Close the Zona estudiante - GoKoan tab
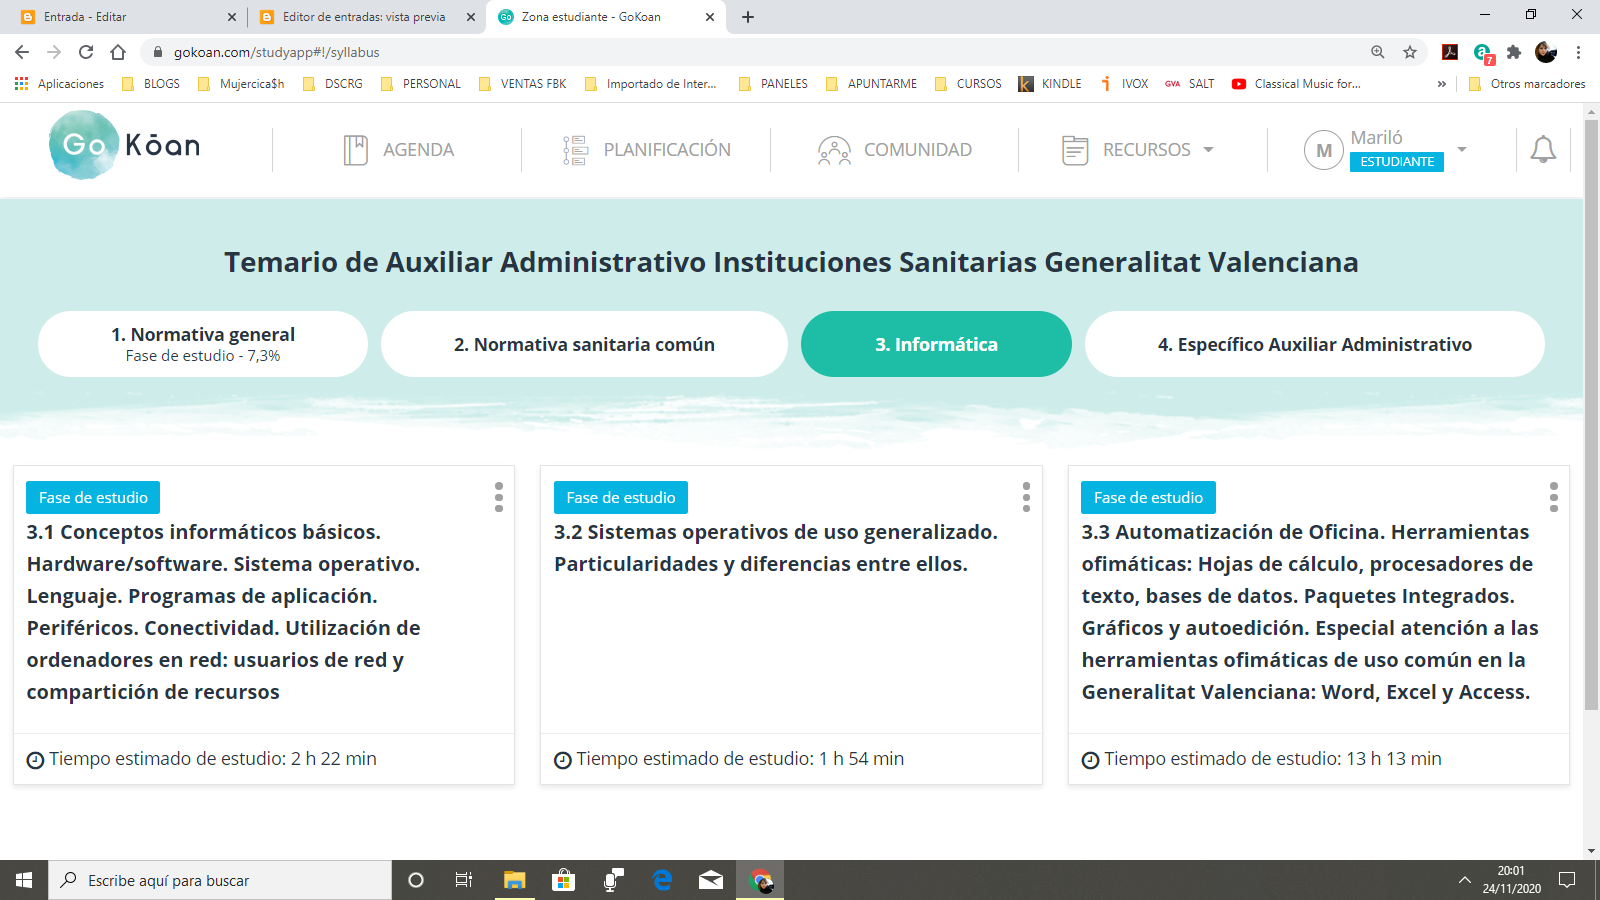 (x=710, y=17)
